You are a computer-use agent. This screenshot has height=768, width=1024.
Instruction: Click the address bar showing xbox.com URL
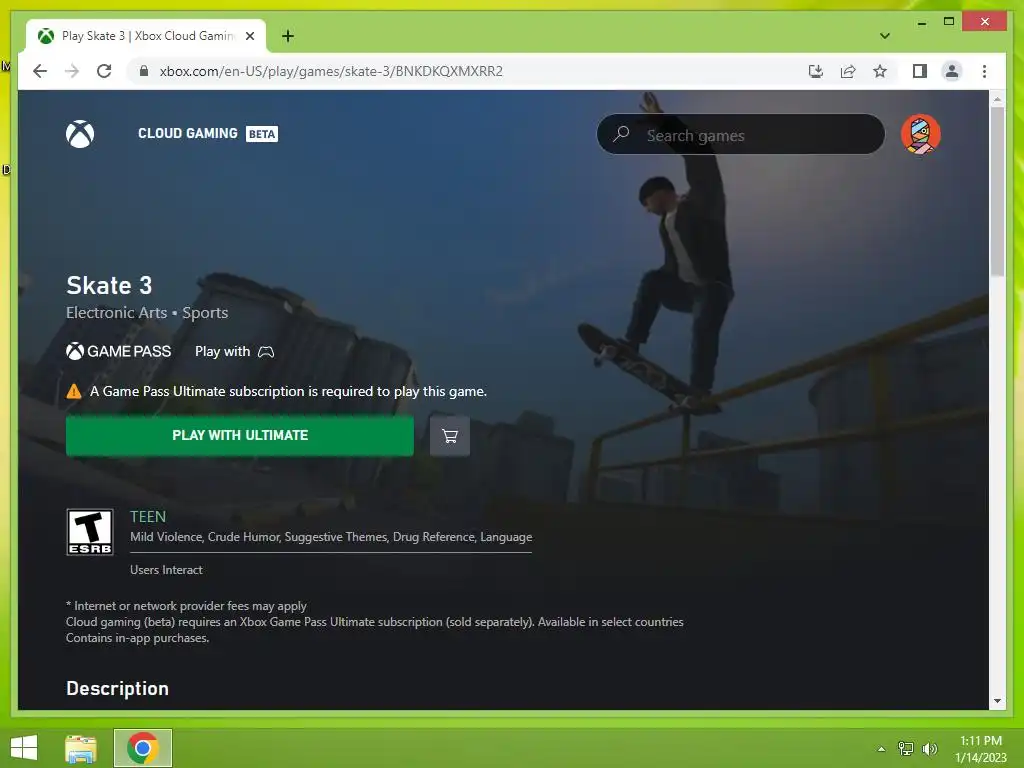point(331,71)
